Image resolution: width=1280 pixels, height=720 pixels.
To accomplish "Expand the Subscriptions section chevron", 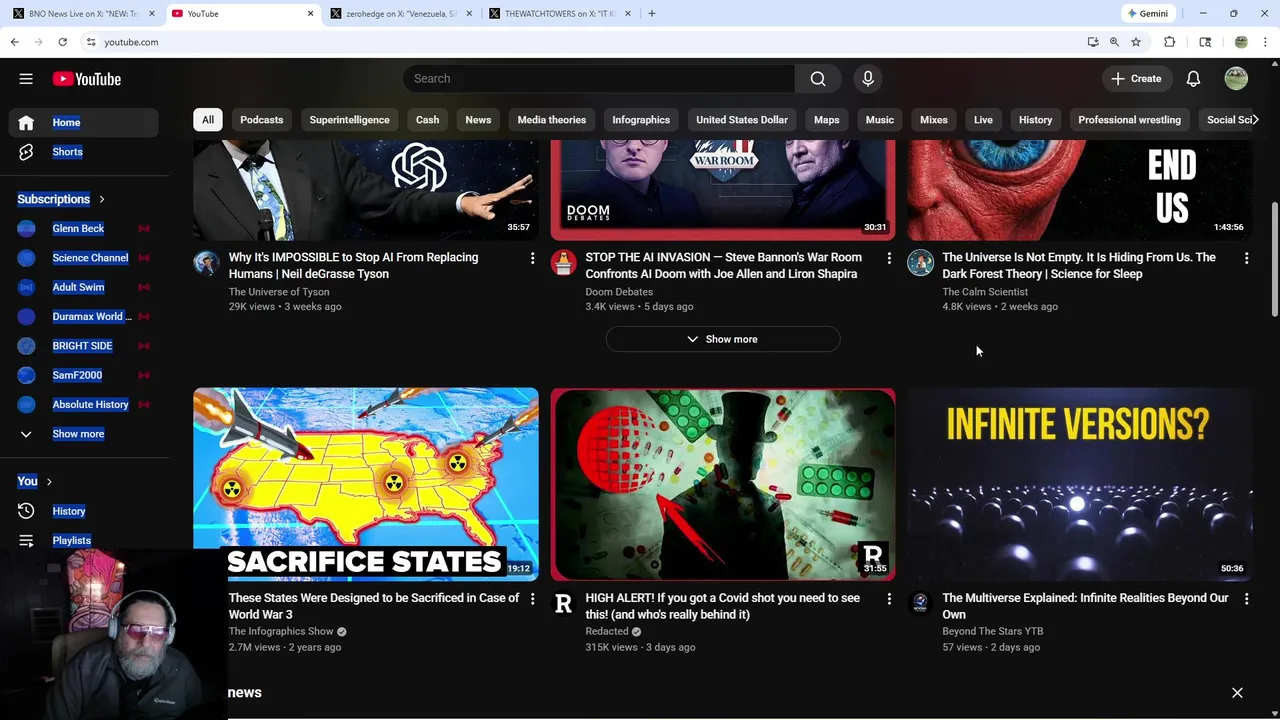I will (101, 199).
